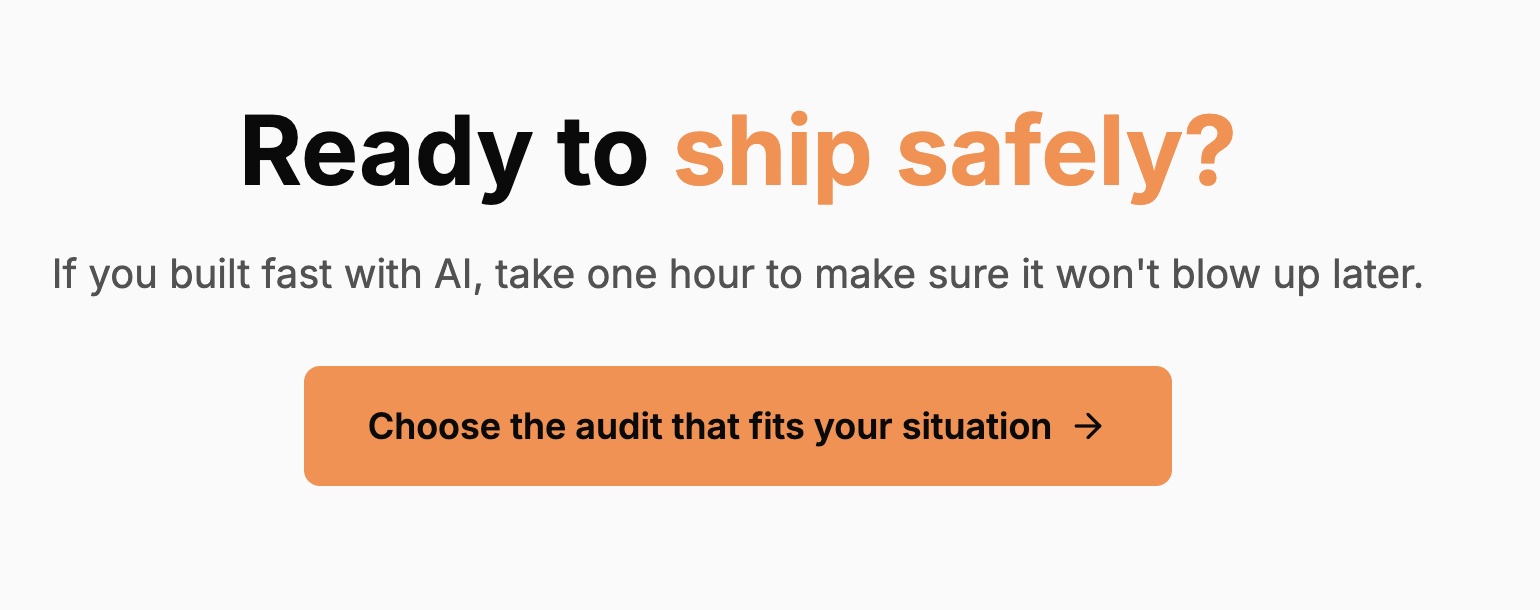
Task: Click the right-arrow icon on the CTA button
Action: [1089, 426]
